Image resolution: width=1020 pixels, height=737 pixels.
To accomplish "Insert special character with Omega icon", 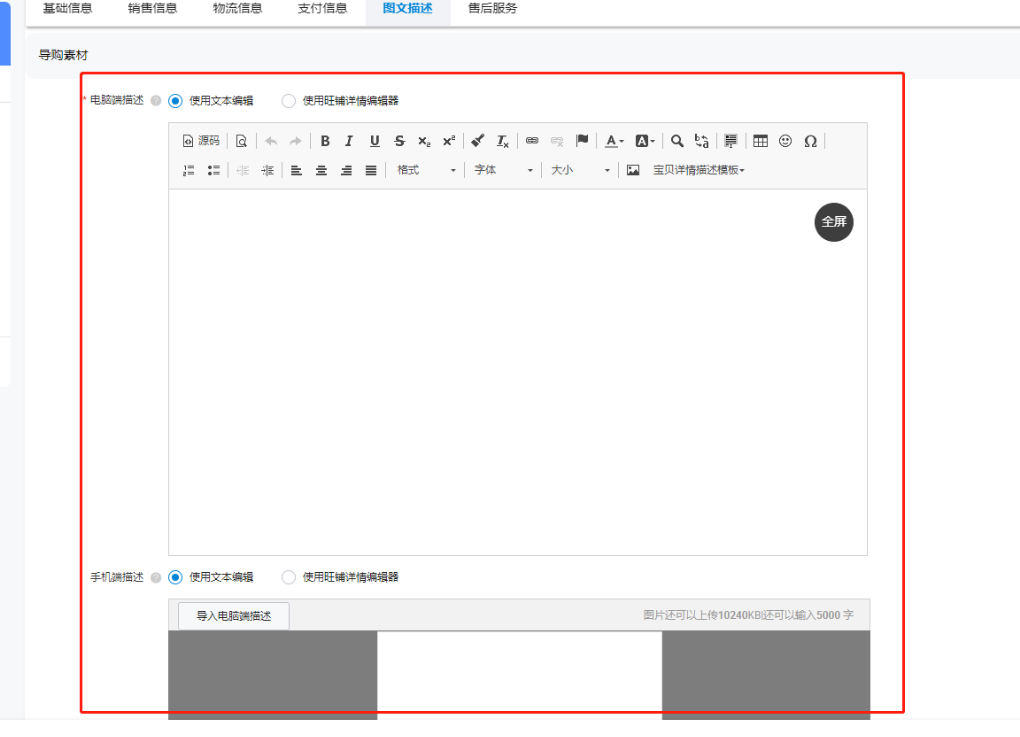I will pos(810,141).
